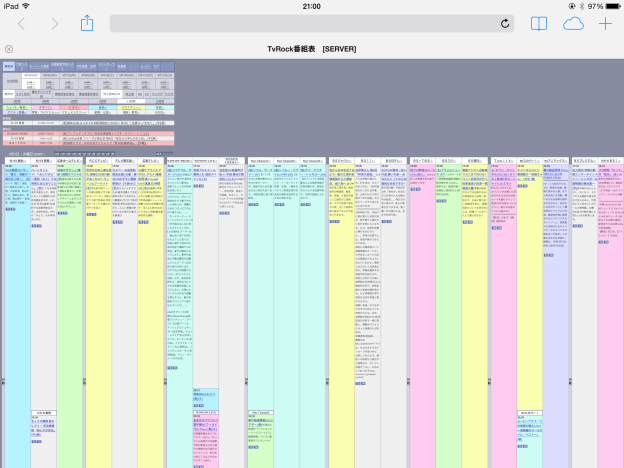Select the white highlighted first date cell
This screenshot has width=624, height=468.
point(31,75)
